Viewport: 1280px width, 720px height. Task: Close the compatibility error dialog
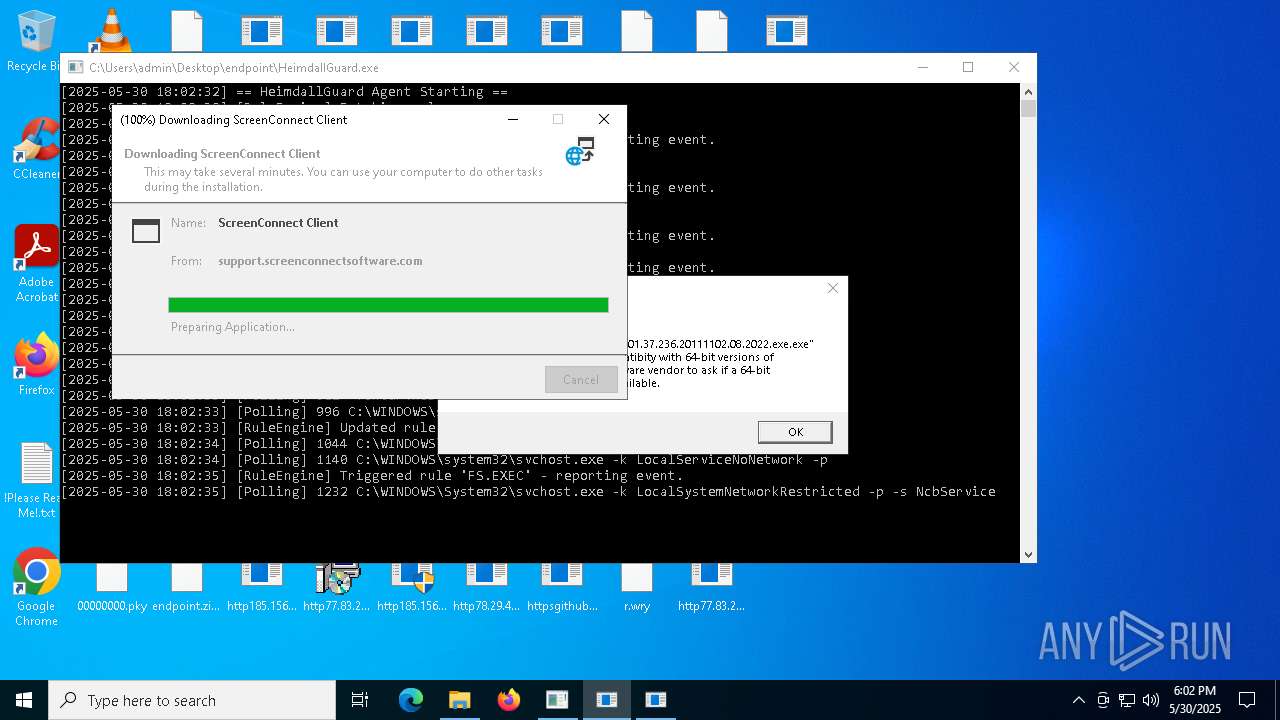(x=833, y=288)
